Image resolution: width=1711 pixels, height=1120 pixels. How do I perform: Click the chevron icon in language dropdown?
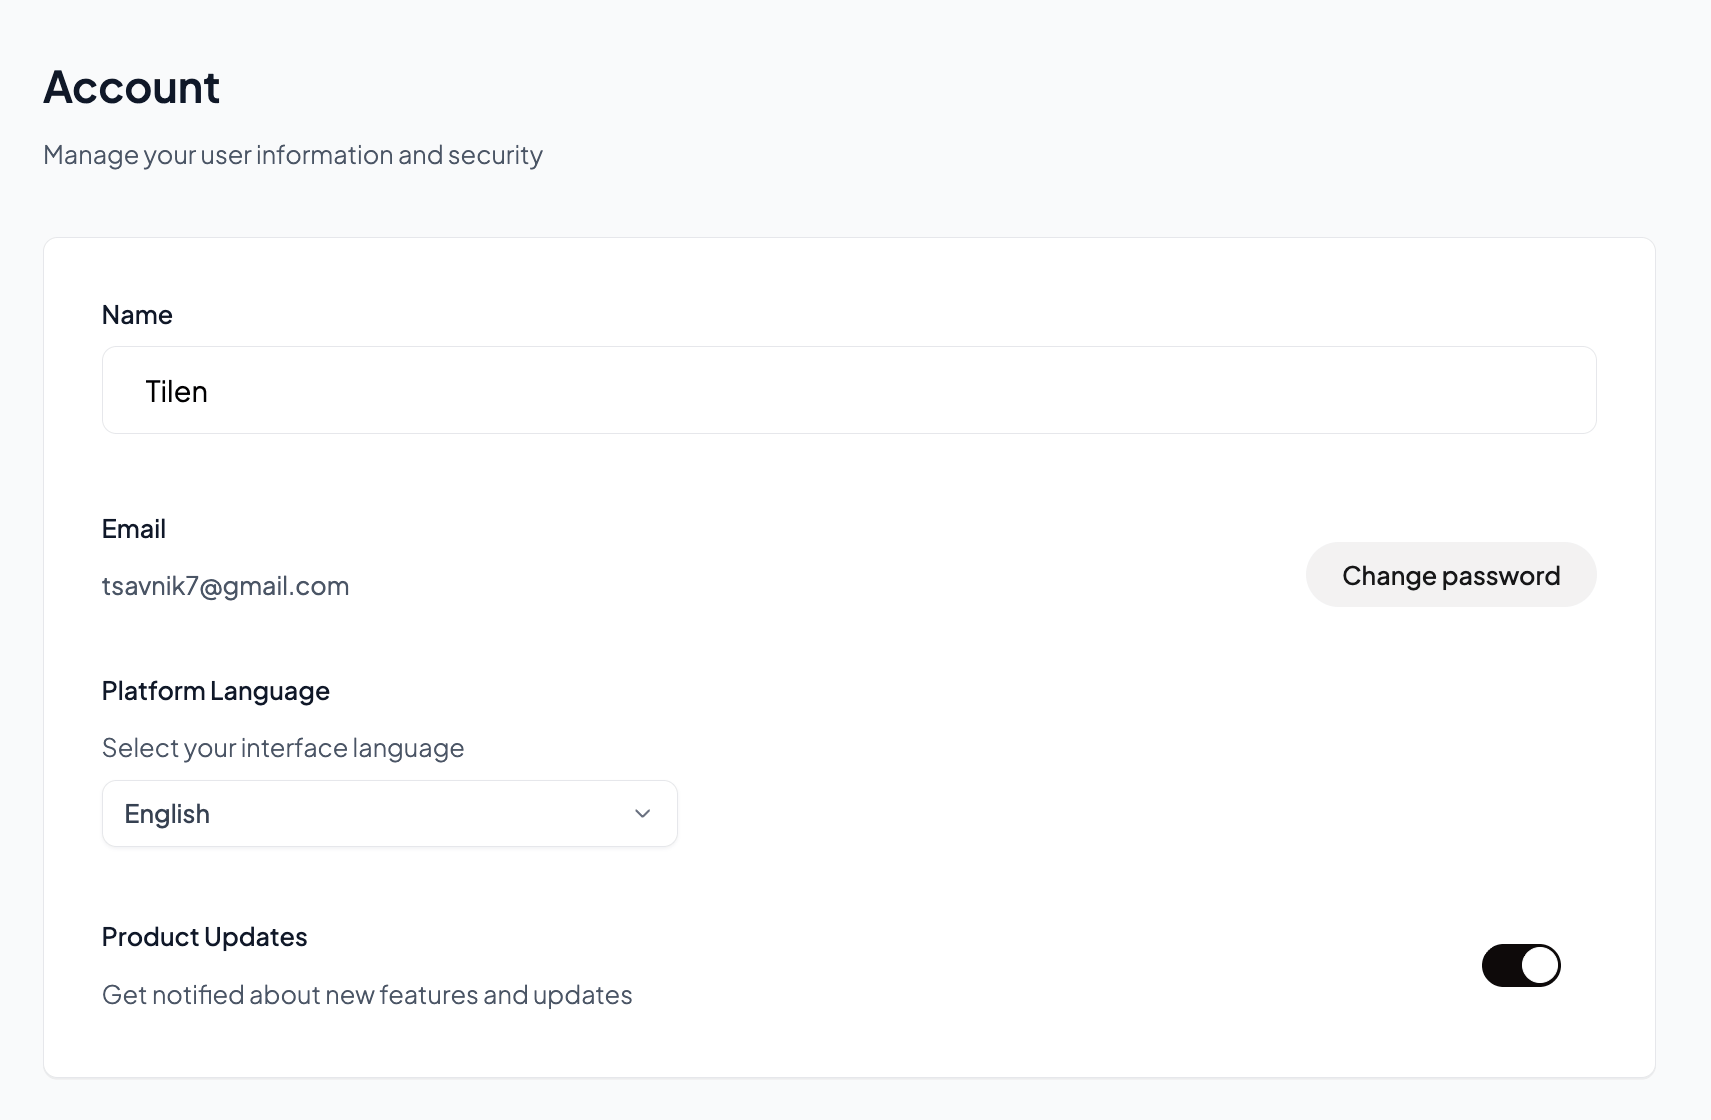pyautogui.click(x=642, y=814)
